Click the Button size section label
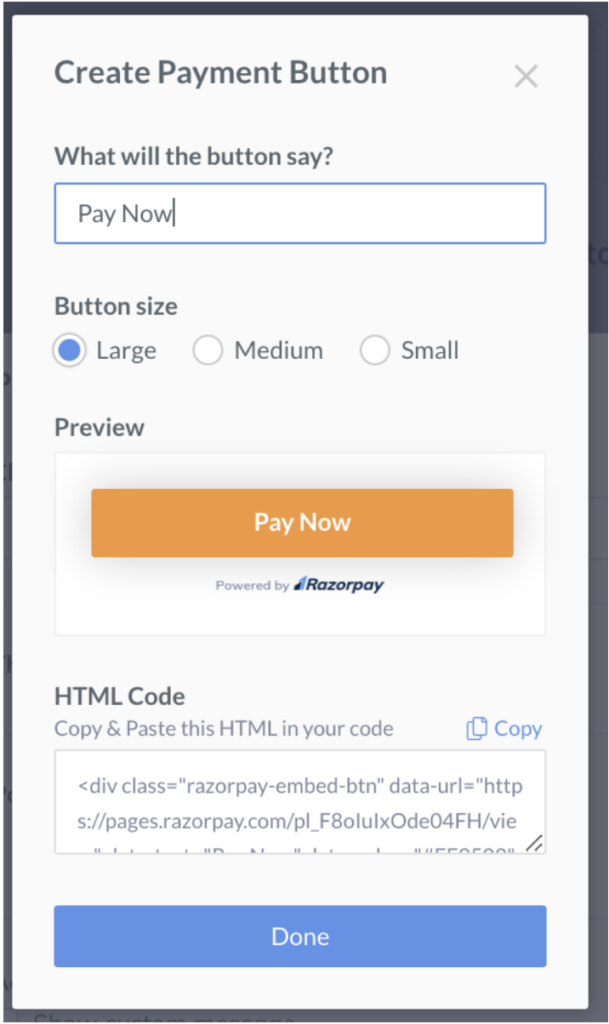Viewport: 609px width, 1024px height. (x=115, y=306)
